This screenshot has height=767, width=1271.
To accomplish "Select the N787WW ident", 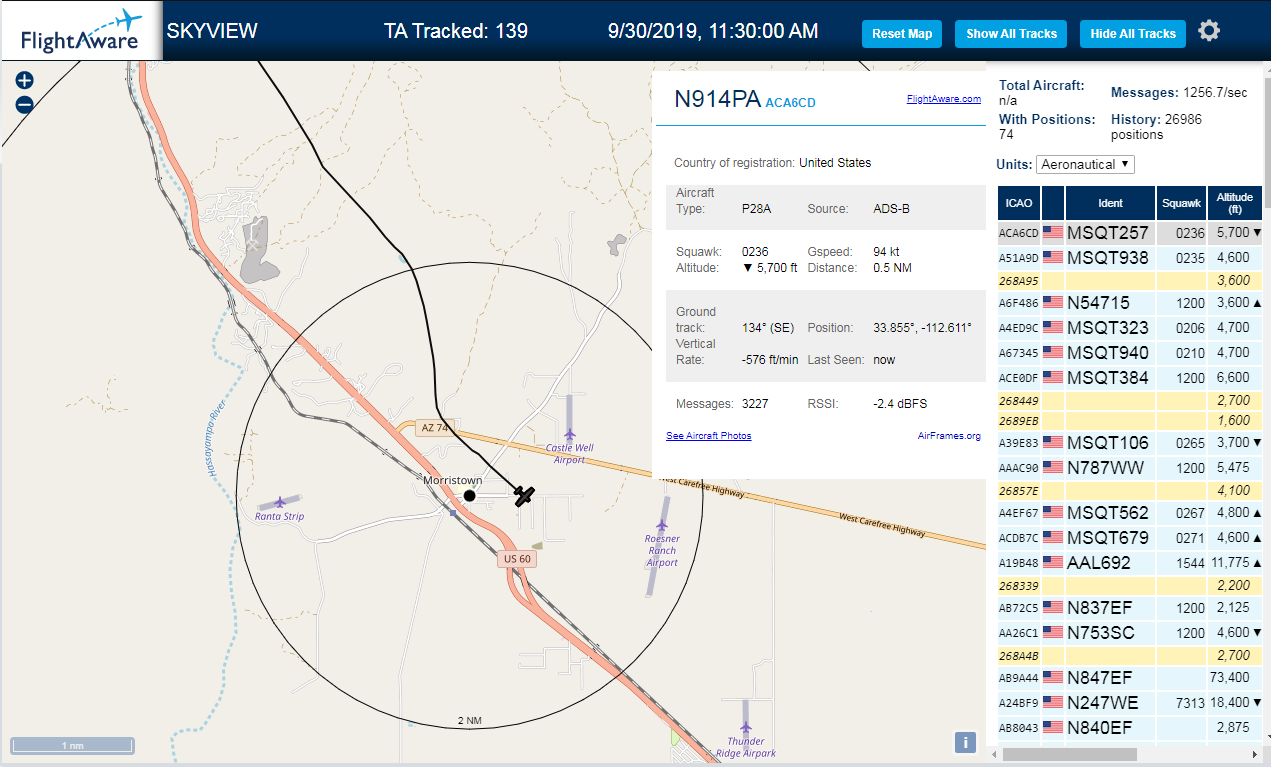I will pyautogui.click(x=1106, y=467).
